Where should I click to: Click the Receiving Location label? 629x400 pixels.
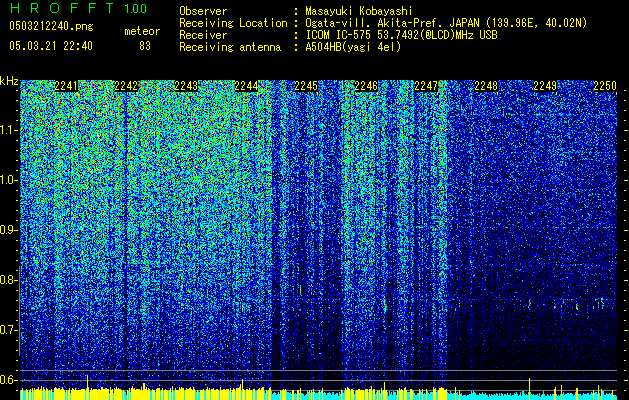(x=233, y=23)
